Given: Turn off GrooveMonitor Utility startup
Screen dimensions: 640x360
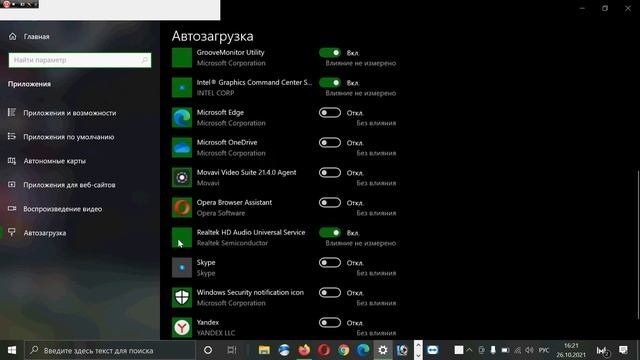Looking at the screenshot, I should pos(330,53).
